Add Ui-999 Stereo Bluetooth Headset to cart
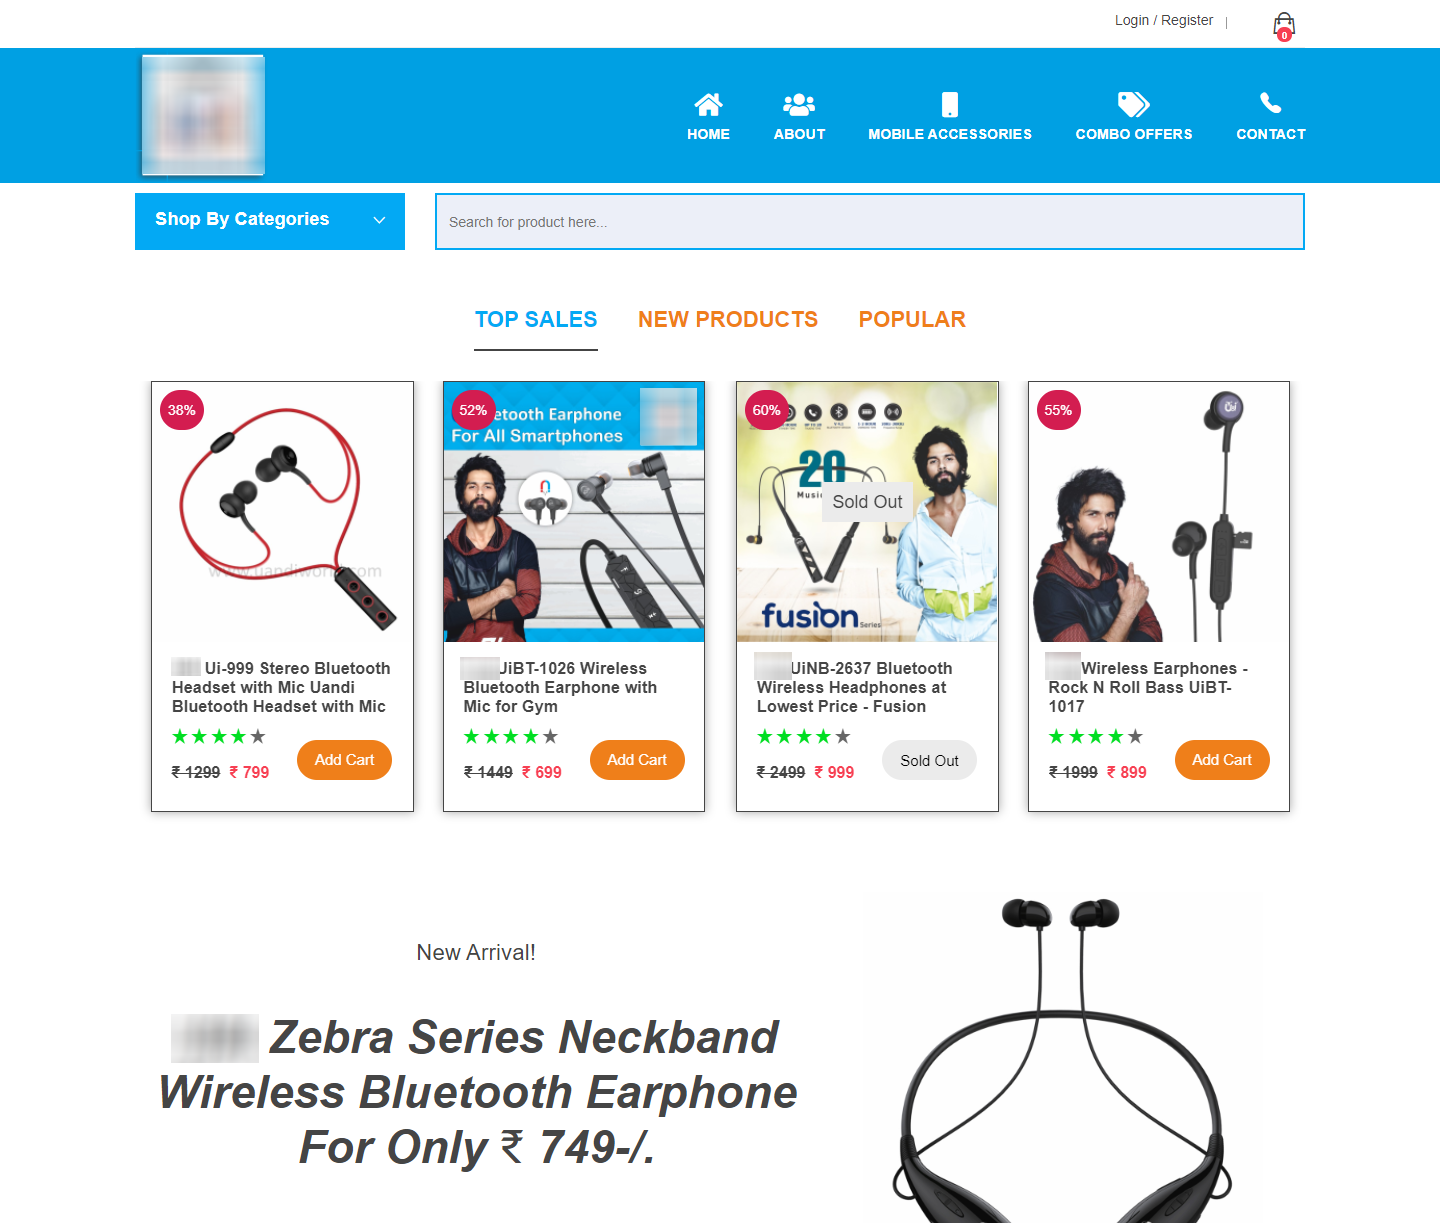Viewport: 1440px width, 1223px height. 344,760
